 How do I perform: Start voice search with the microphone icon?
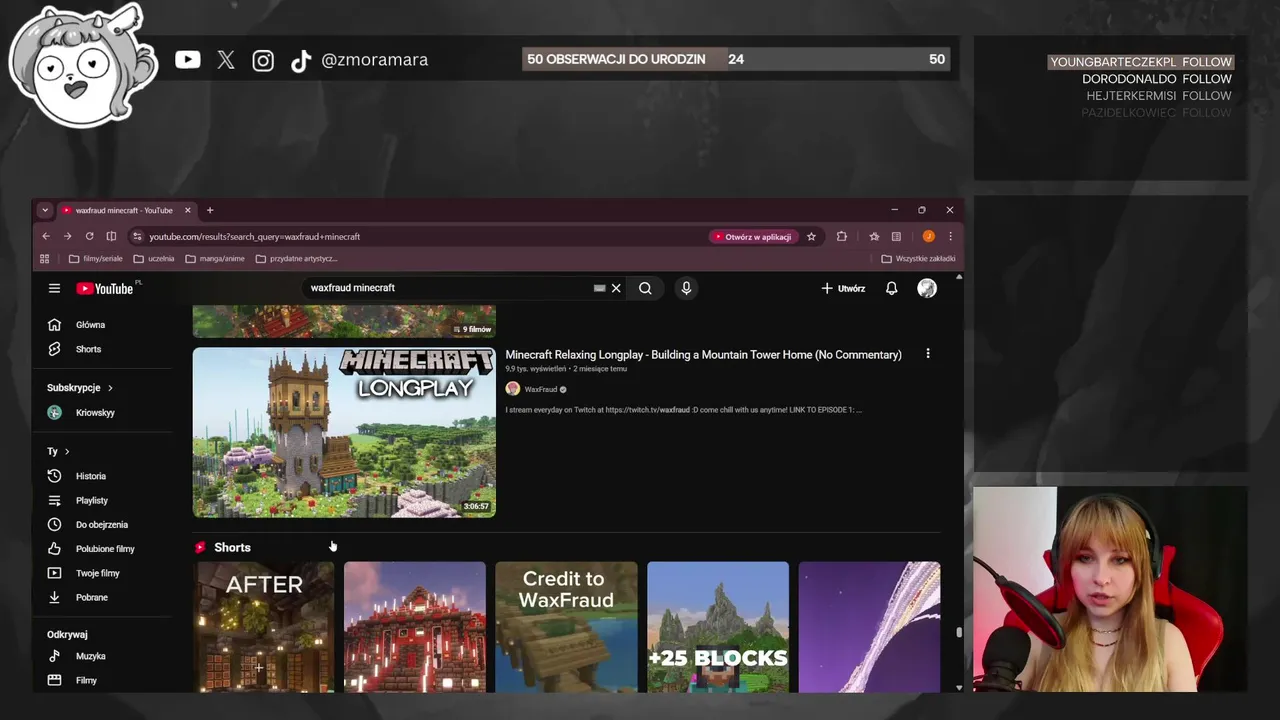tap(686, 288)
